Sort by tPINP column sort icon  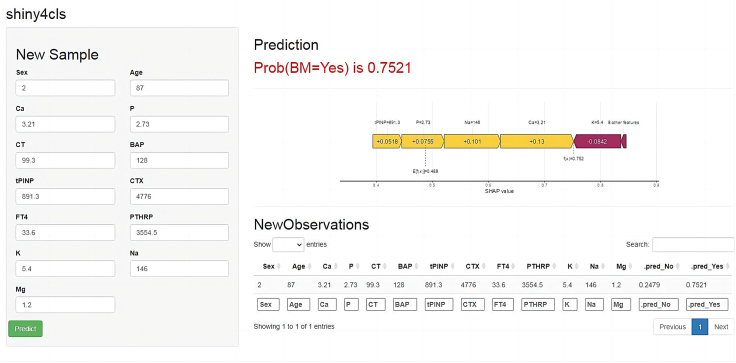point(450,266)
